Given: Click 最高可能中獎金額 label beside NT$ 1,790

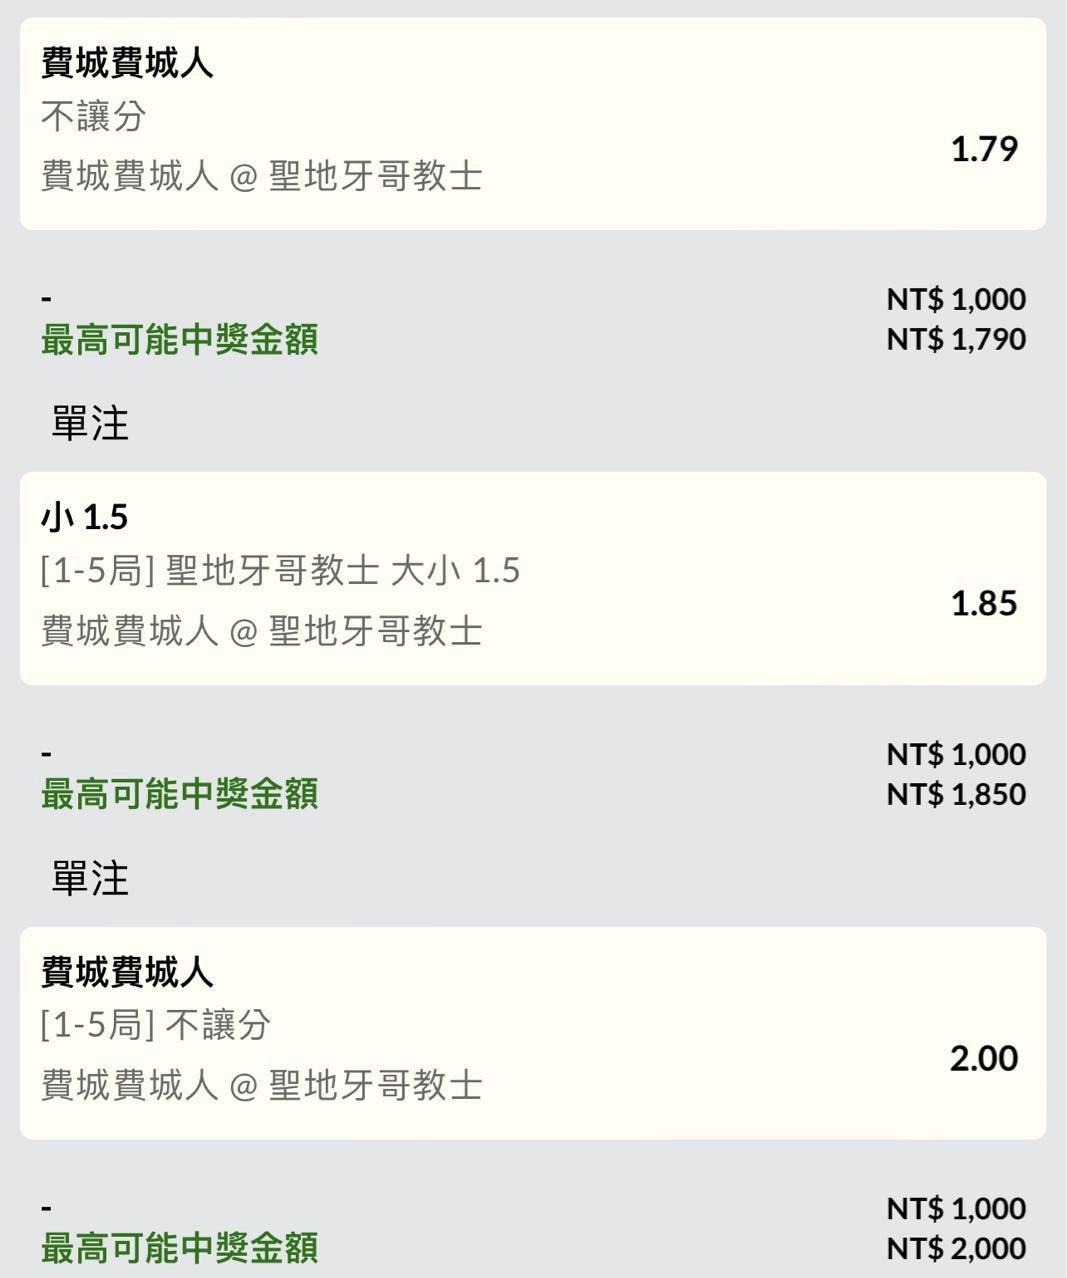Looking at the screenshot, I should tap(180, 340).
